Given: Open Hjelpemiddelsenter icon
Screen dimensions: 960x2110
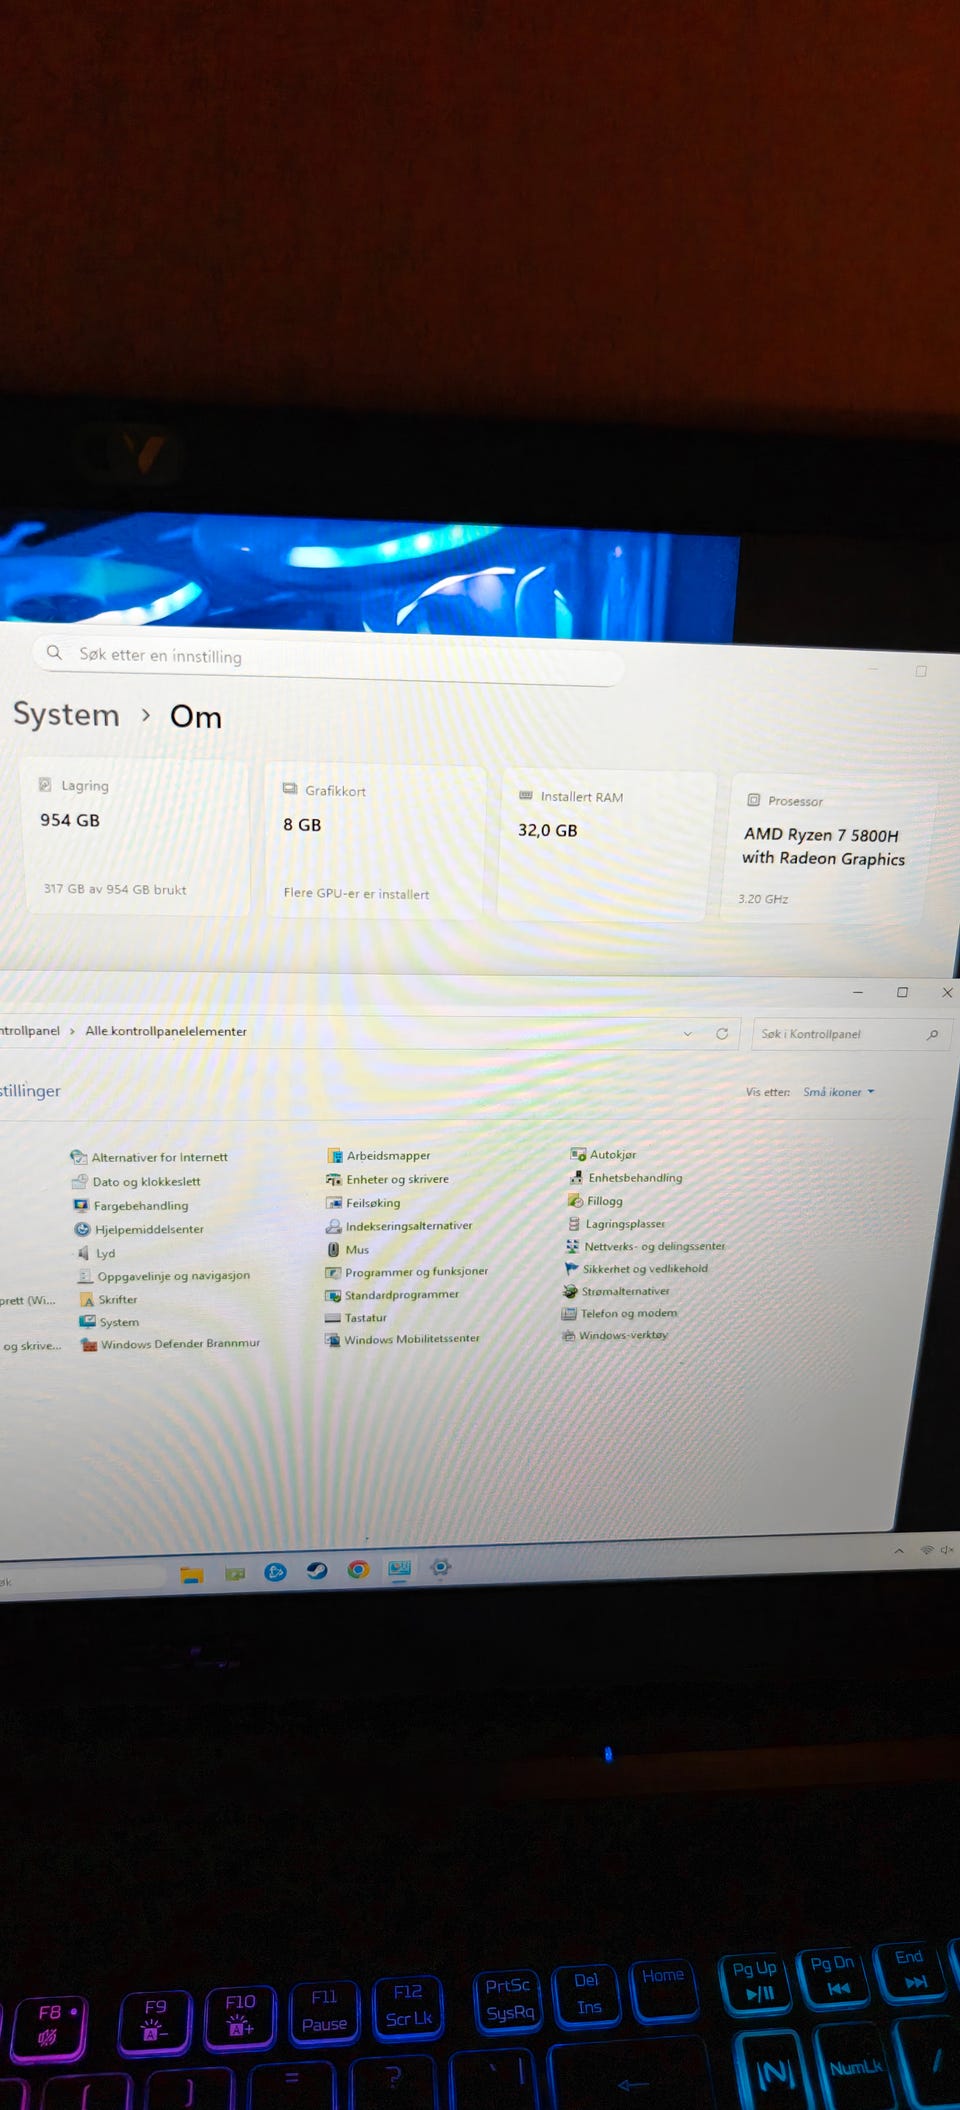Looking at the screenshot, I should (82, 1229).
